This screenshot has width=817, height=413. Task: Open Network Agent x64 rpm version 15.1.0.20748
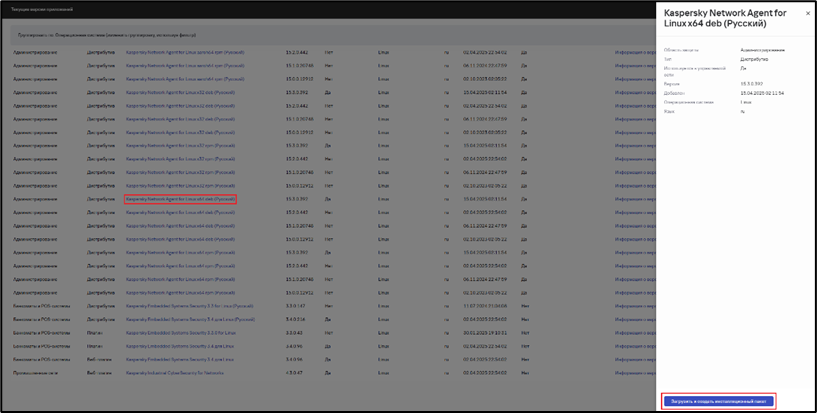coord(180,280)
